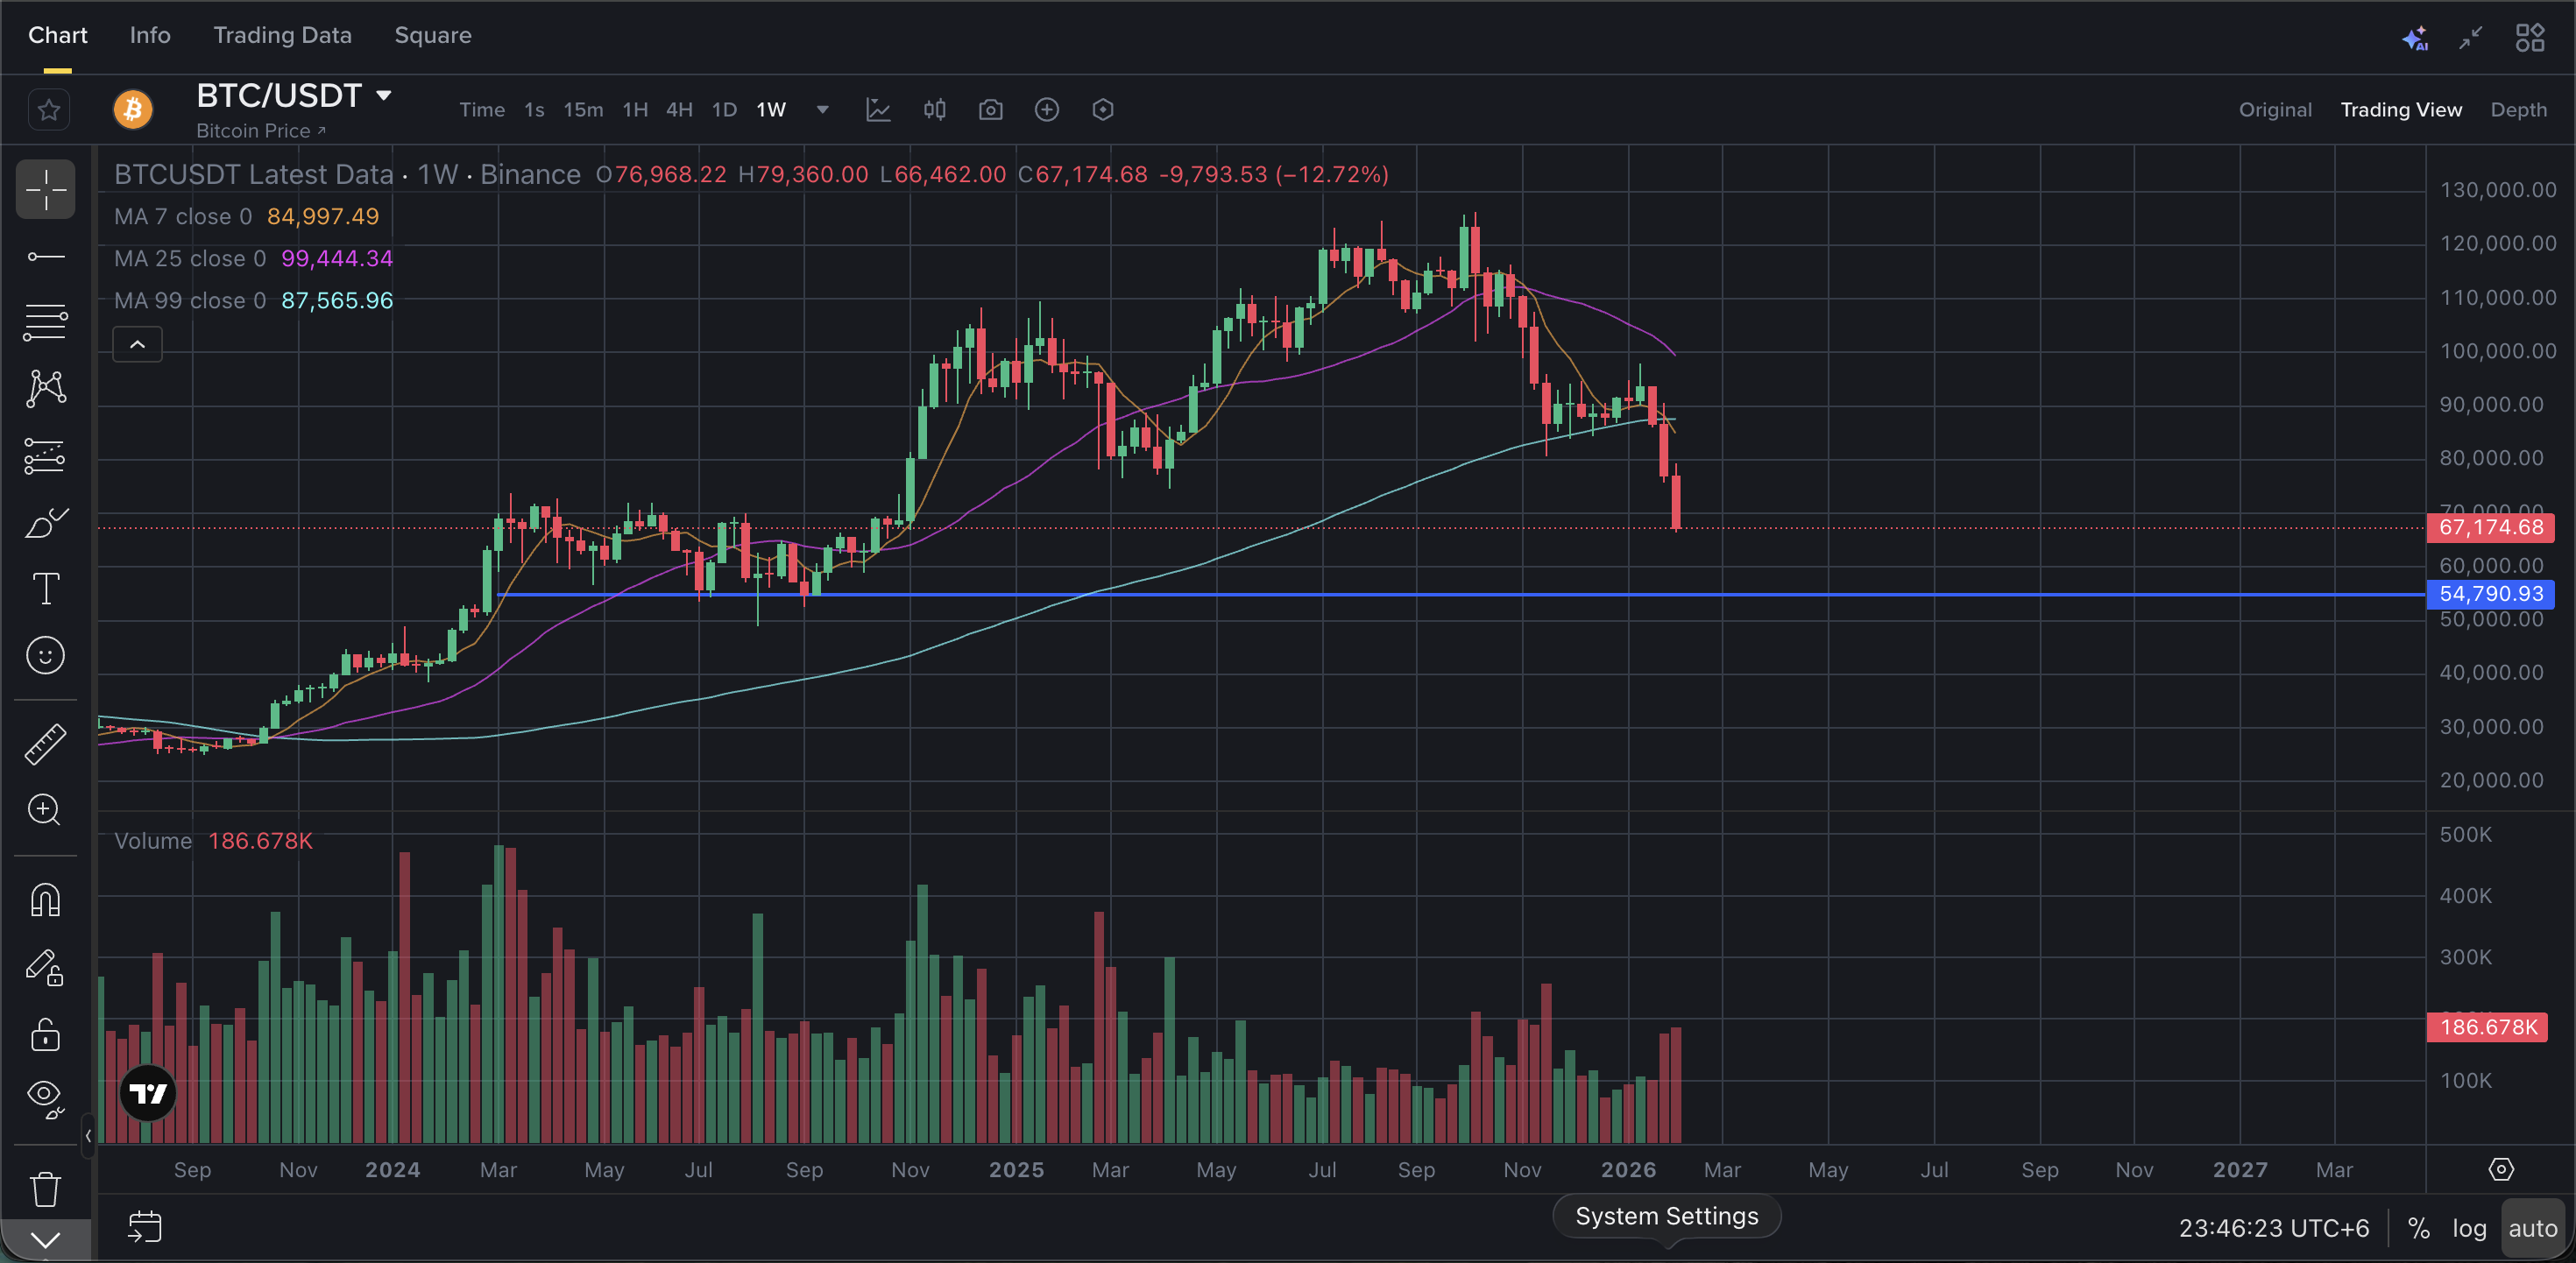Image resolution: width=2576 pixels, height=1263 pixels.
Task: Toggle the log scale option
Action: click(x=2468, y=1228)
